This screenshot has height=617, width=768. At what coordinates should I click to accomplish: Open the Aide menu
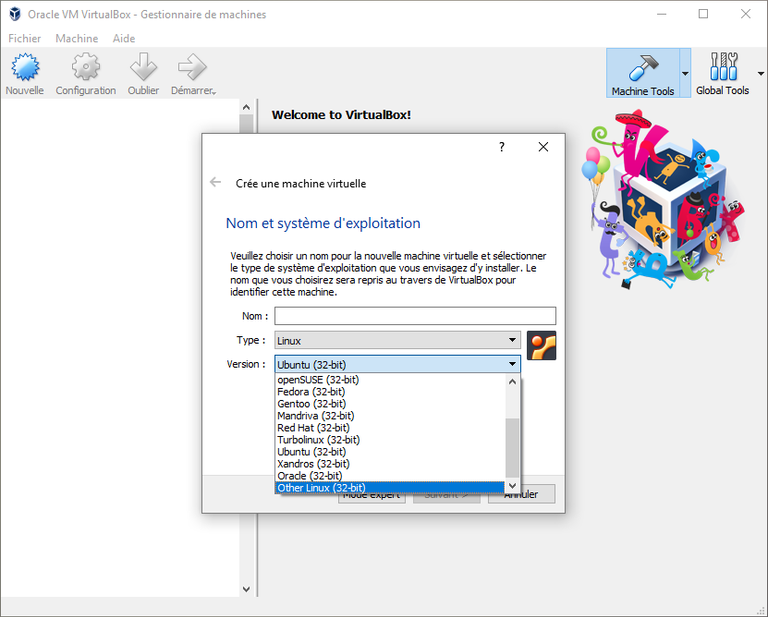pyautogui.click(x=123, y=38)
